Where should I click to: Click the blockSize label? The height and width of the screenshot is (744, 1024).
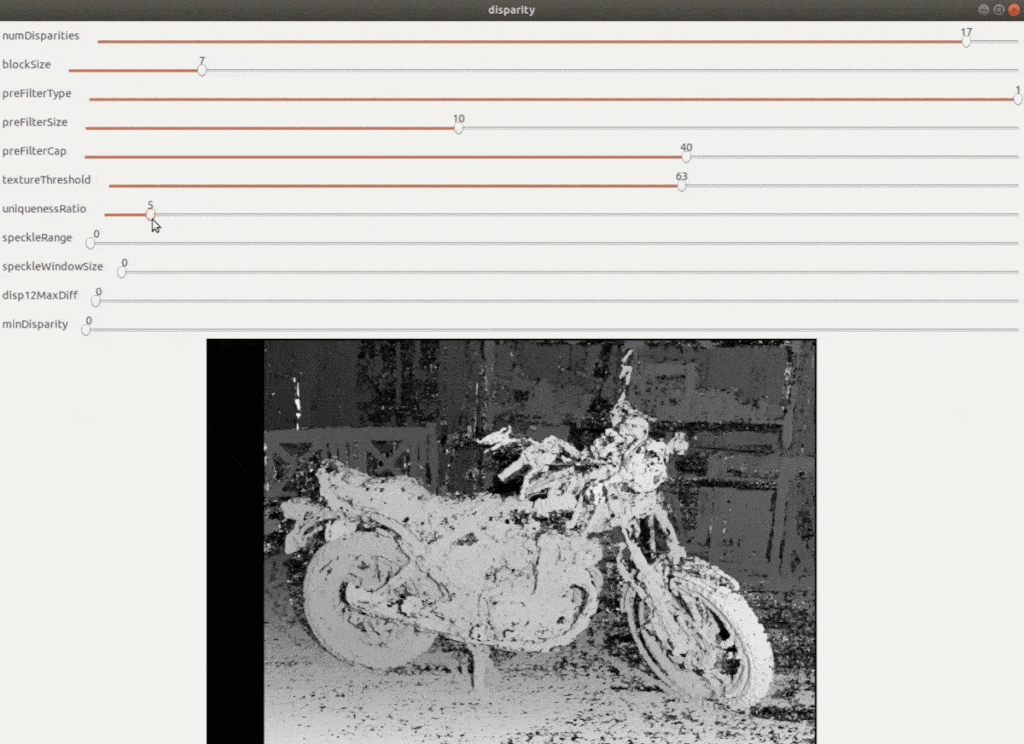(x=26, y=64)
